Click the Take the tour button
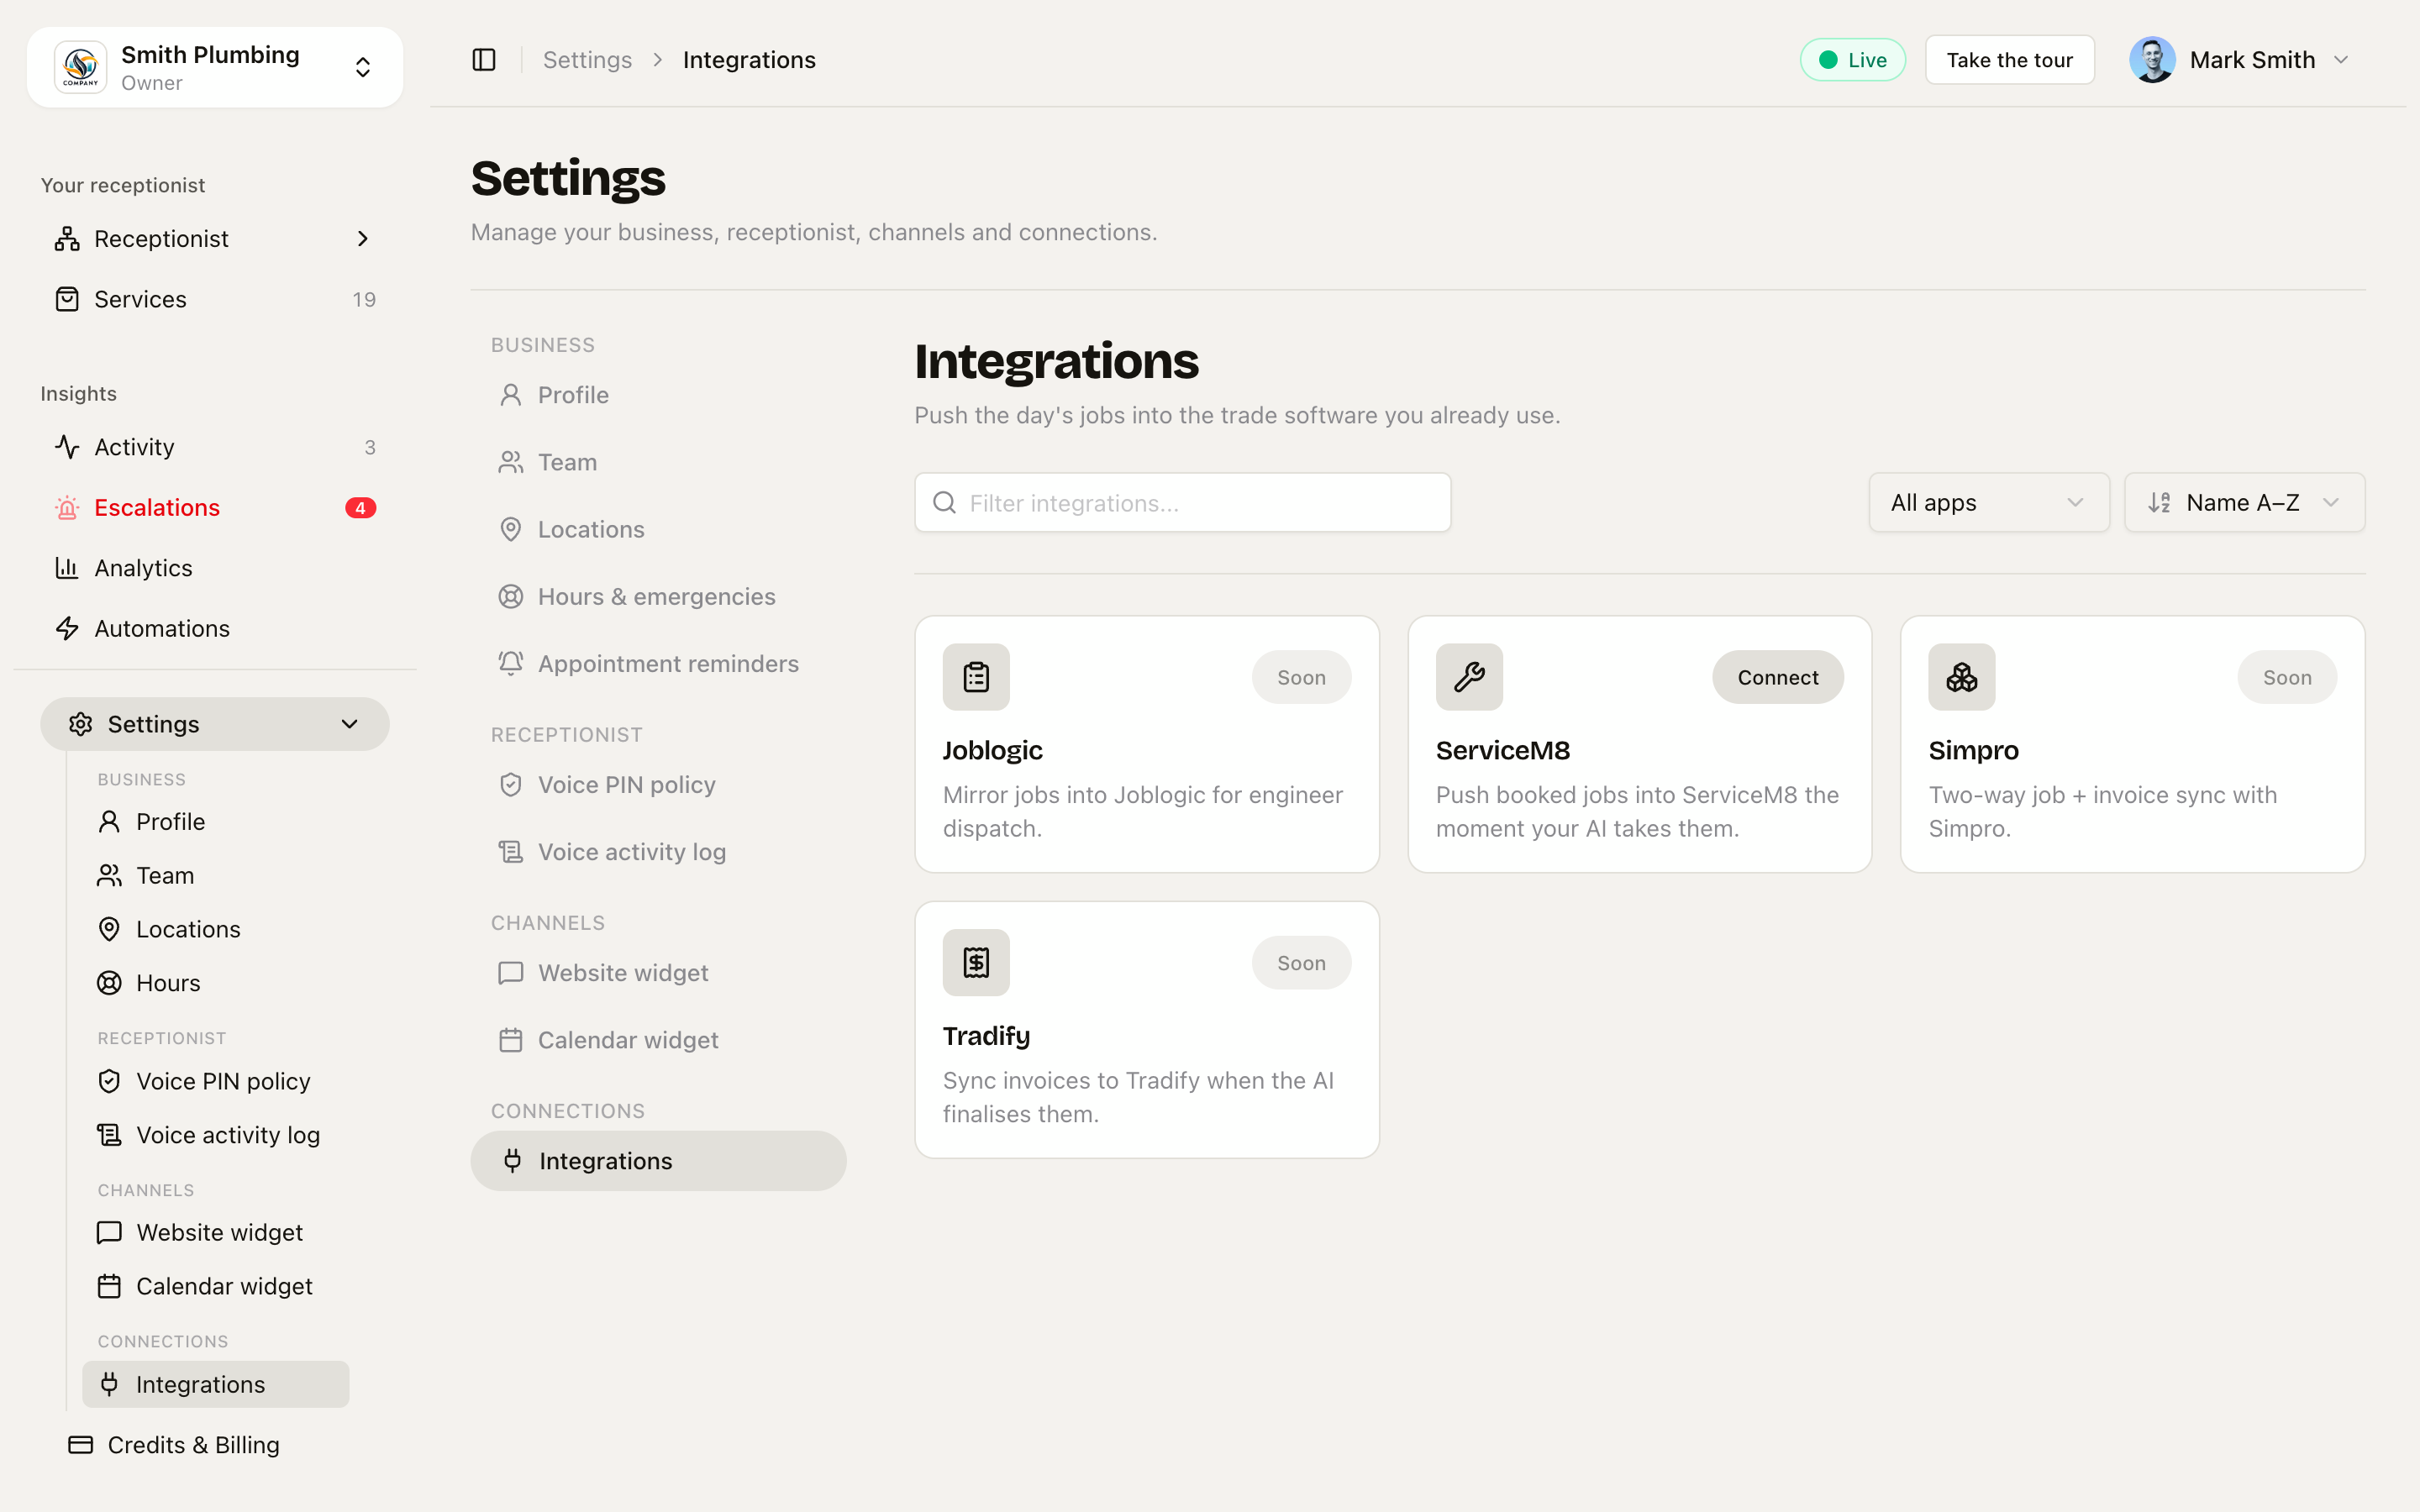The image size is (2420, 1512). coord(2009,60)
